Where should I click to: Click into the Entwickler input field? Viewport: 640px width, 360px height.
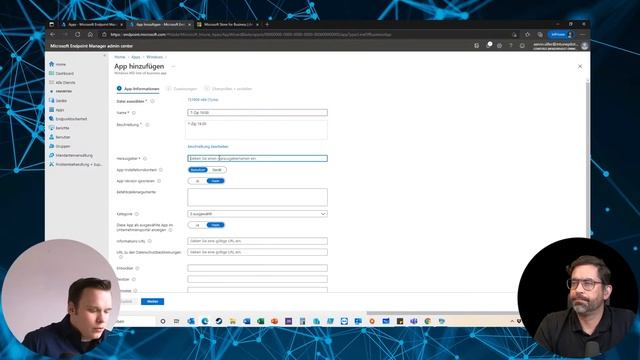pos(257,268)
